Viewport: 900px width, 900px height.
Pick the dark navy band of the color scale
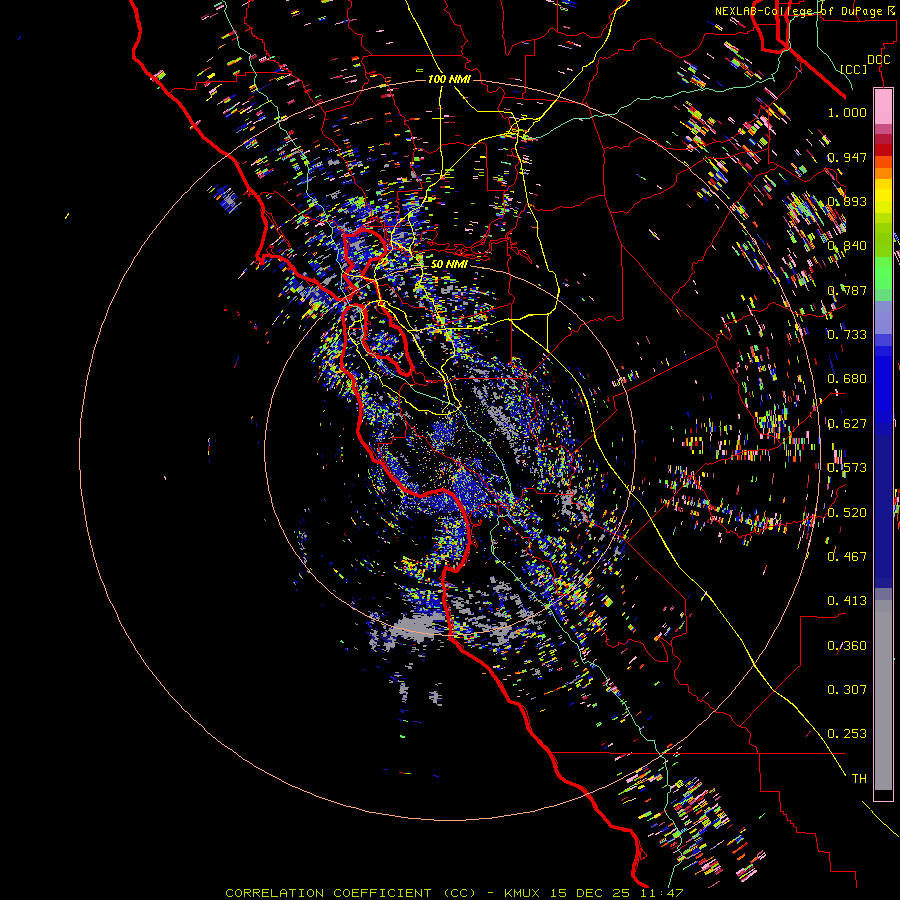[883, 511]
